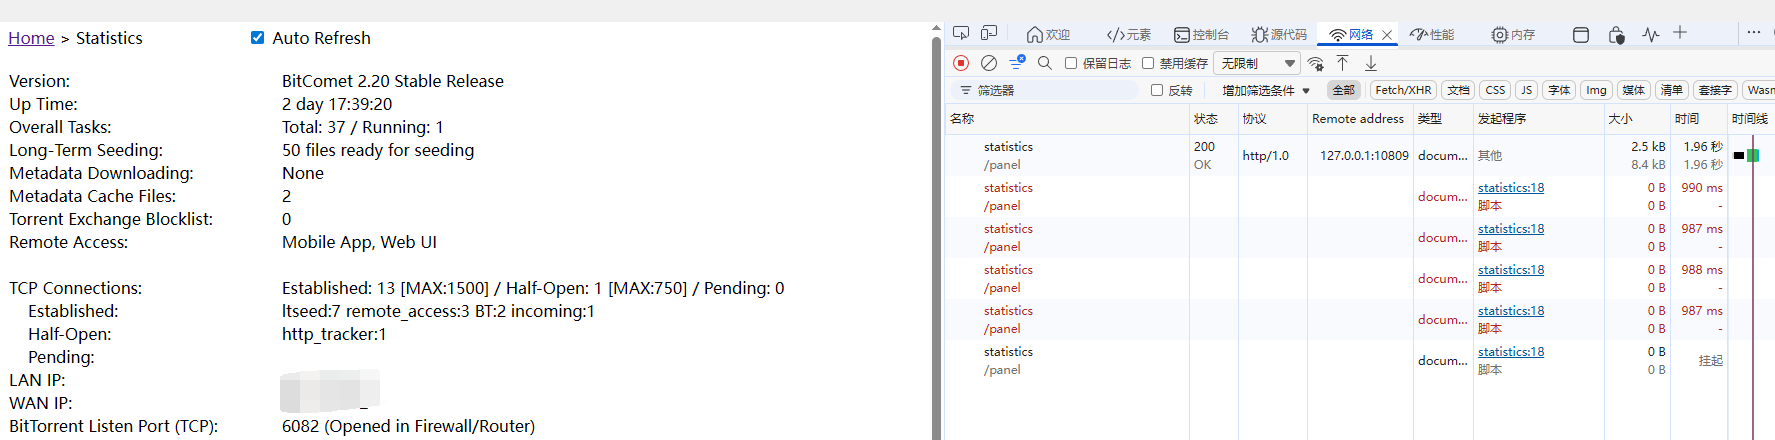
Task: Open the 无限制 throttling dropdown
Action: (1257, 63)
